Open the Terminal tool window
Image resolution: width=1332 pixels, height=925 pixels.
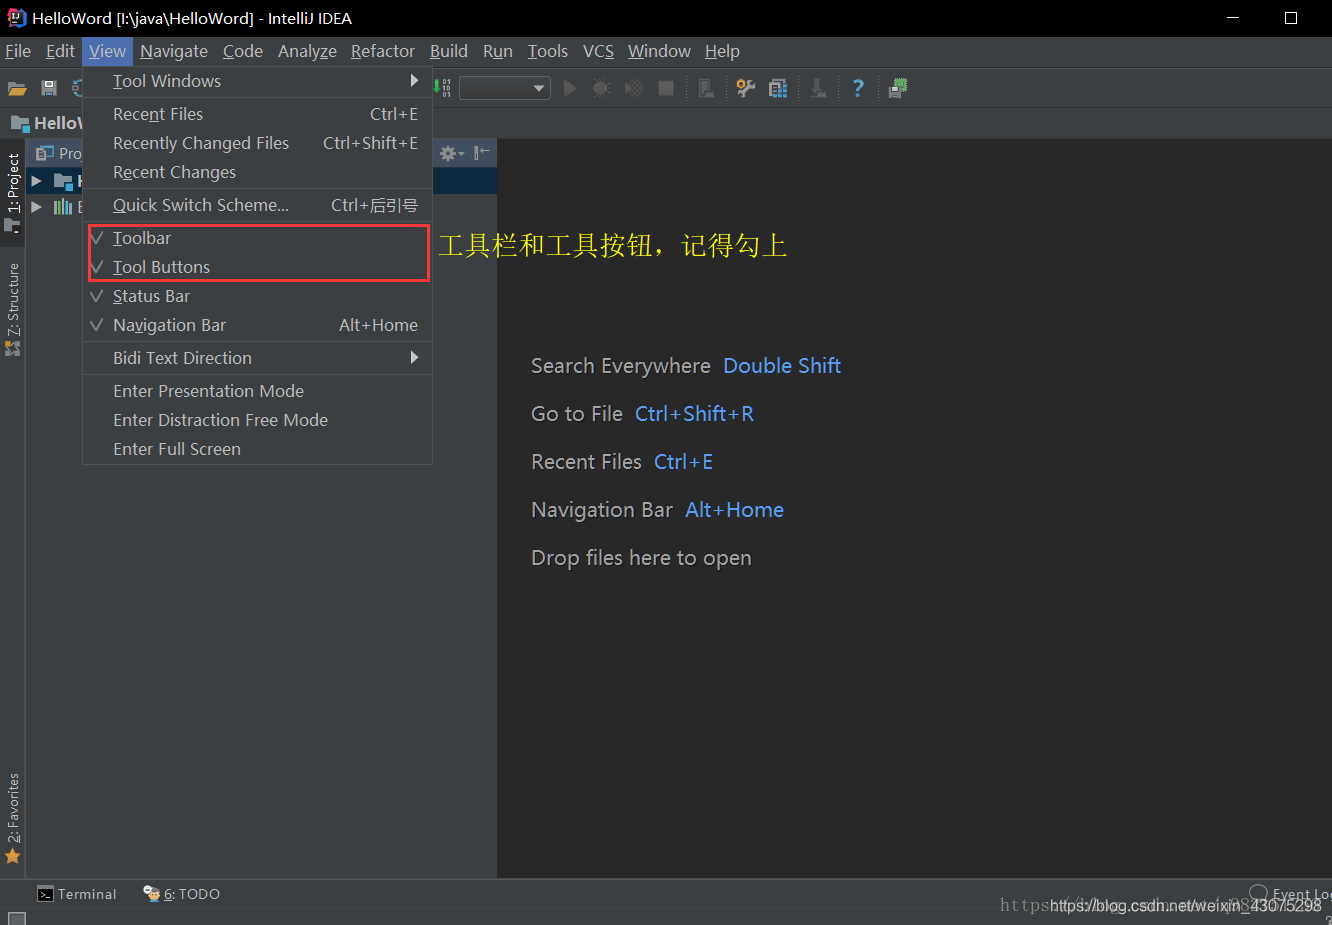[x=77, y=894]
